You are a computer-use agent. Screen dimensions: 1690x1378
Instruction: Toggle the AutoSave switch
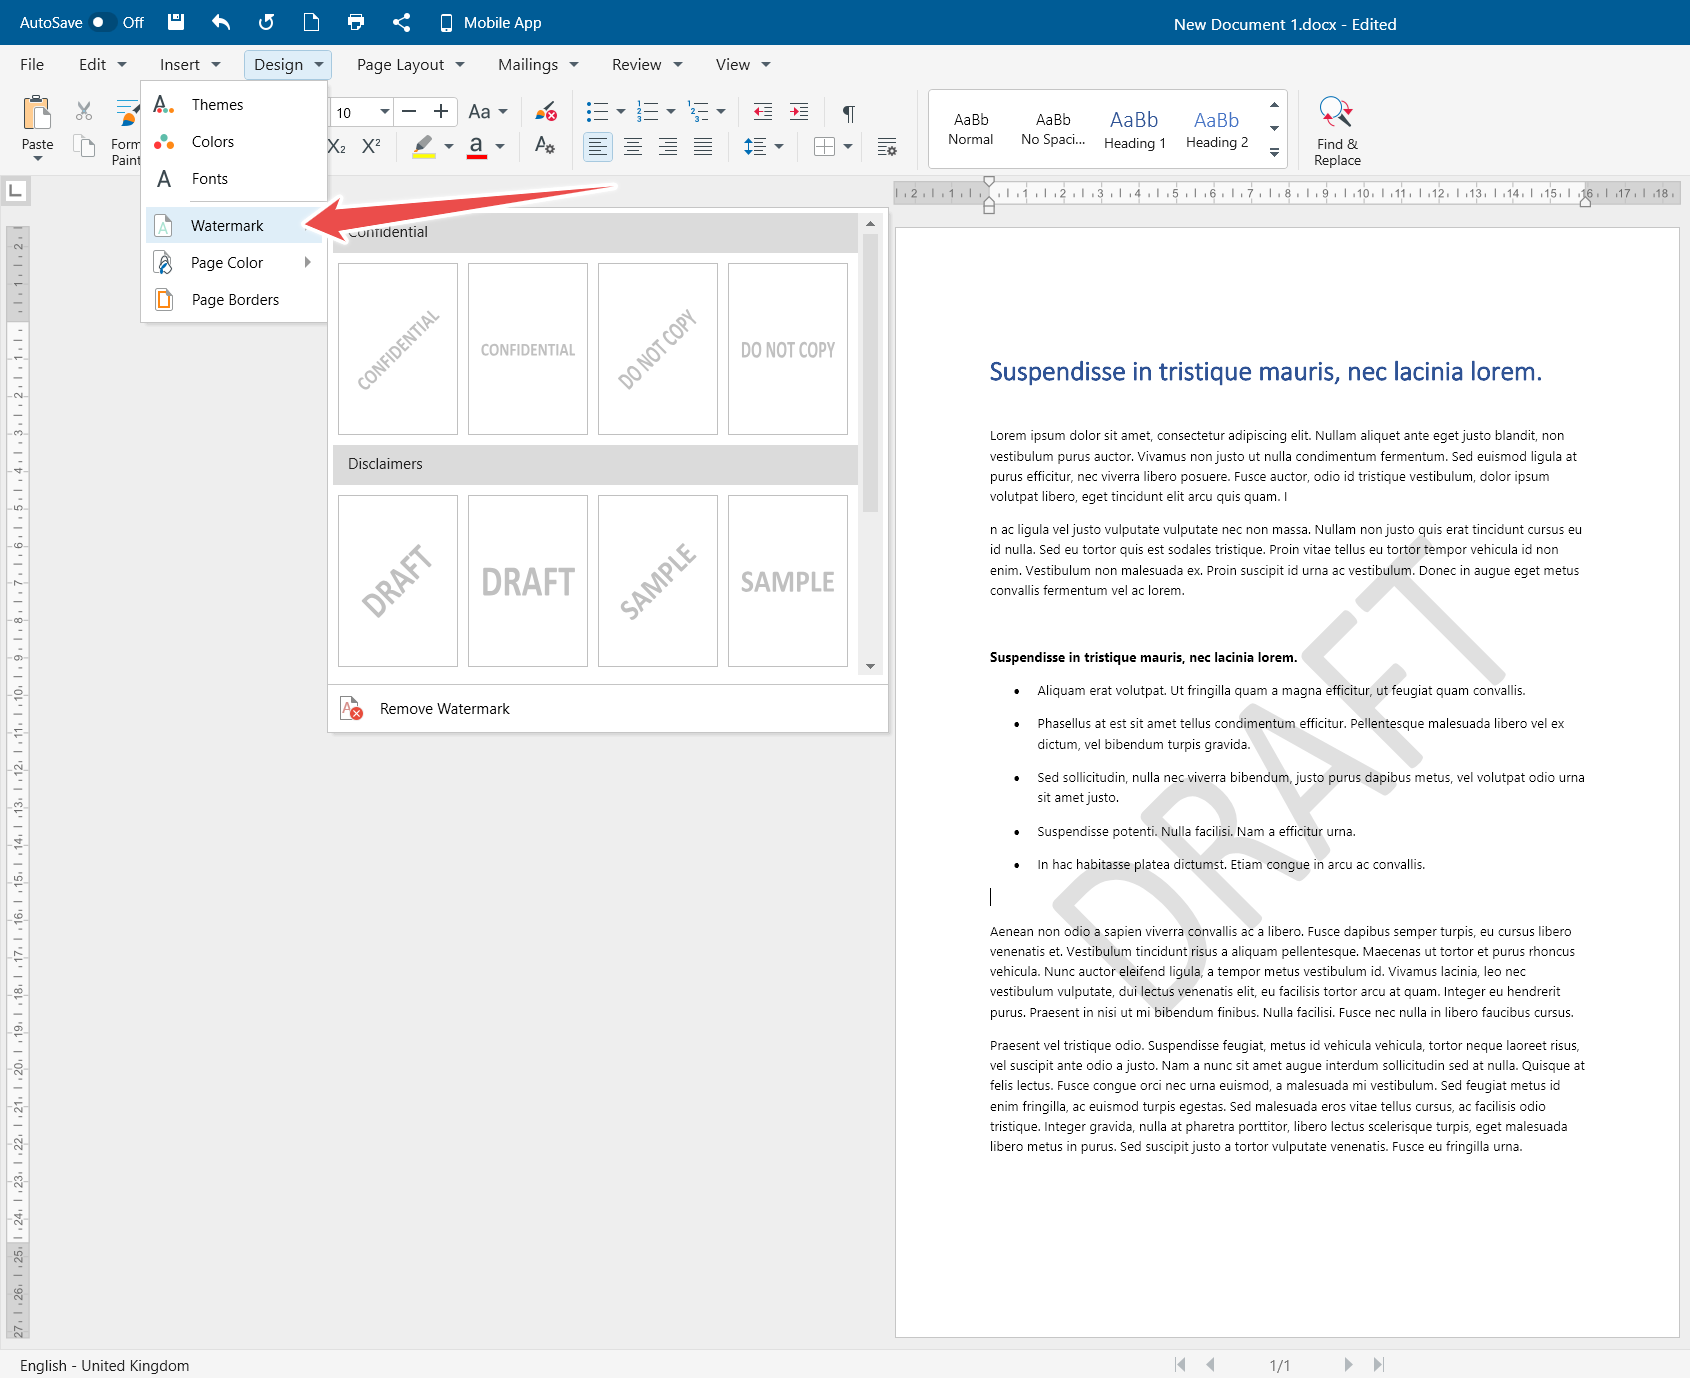(102, 22)
